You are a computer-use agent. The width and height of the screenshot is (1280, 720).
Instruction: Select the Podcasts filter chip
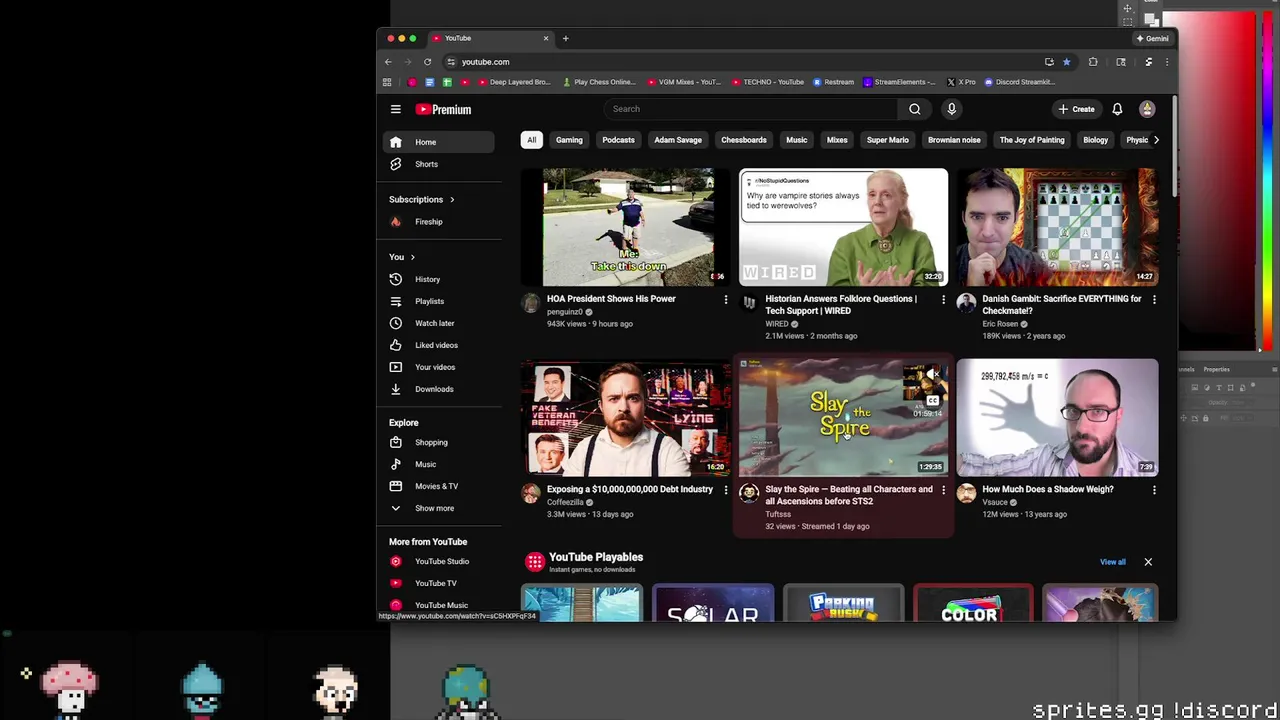click(x=618, y=140)
